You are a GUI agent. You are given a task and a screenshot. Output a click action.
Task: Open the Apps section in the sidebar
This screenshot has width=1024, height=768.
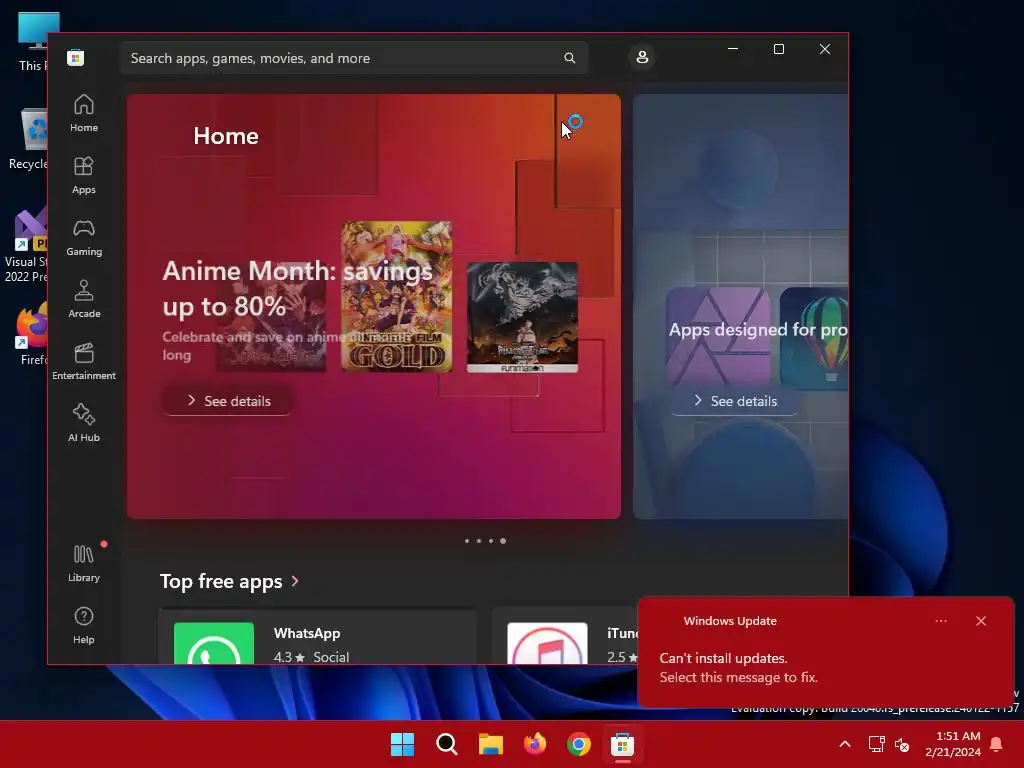(84, 176)
